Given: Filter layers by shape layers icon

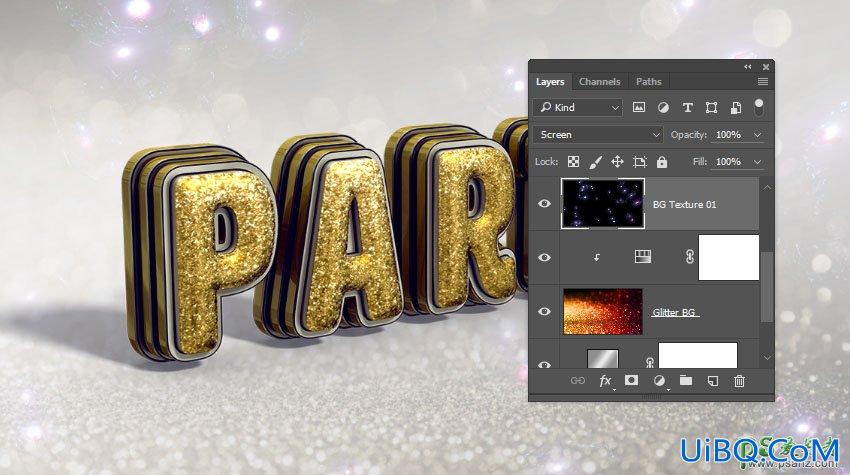Looking at the screenshot, I should (711, 107).
